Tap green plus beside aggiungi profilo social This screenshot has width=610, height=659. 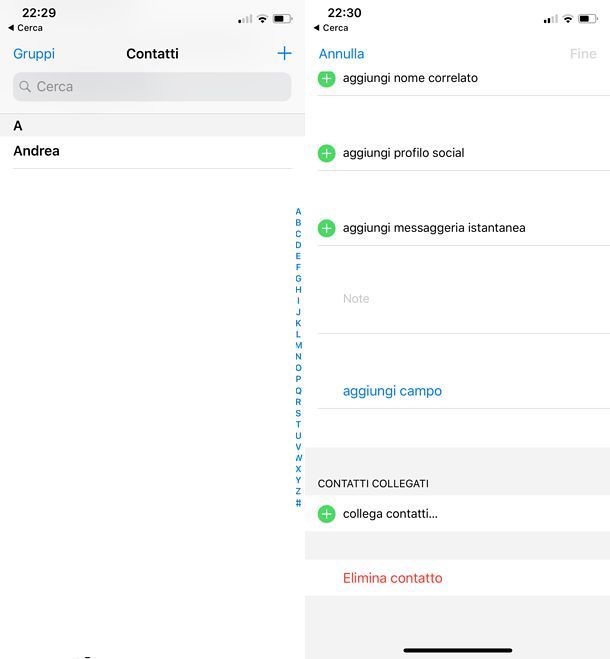tap(327, 153)
